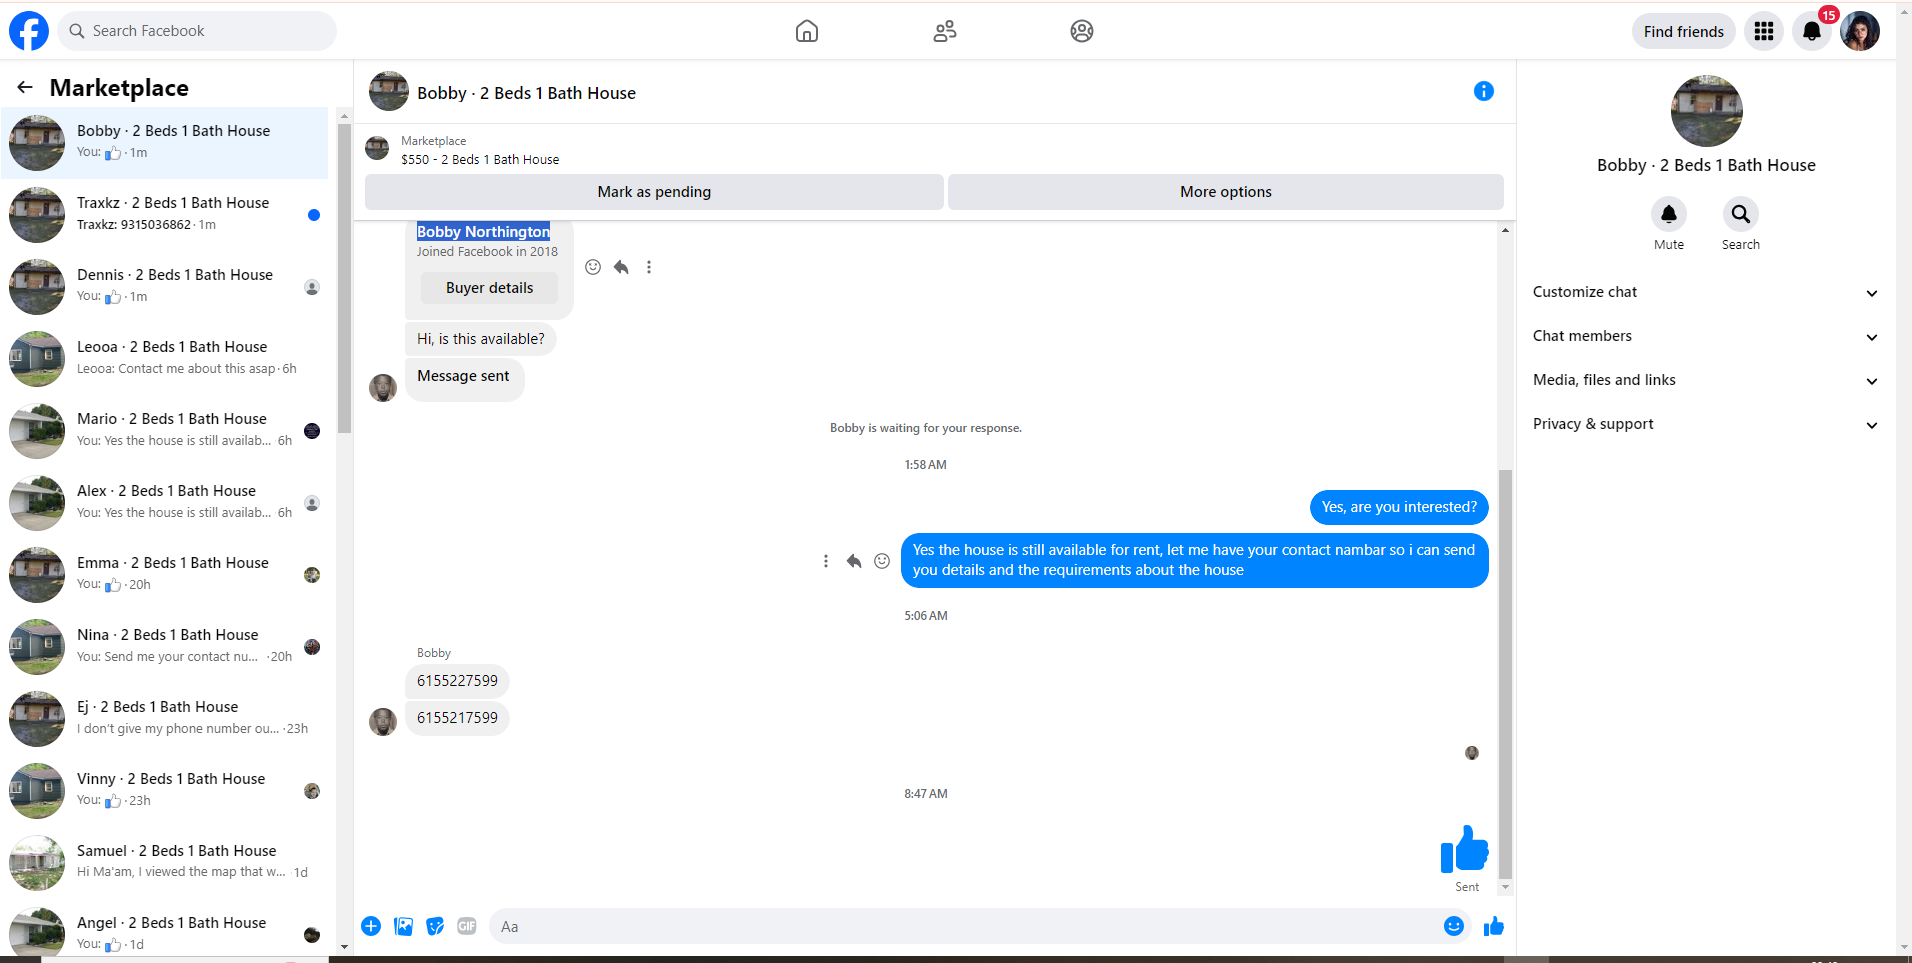The height and width of the screenshot is (963, 1912).
Task: Open Emma conversation in list
Action: pos(165,575)
